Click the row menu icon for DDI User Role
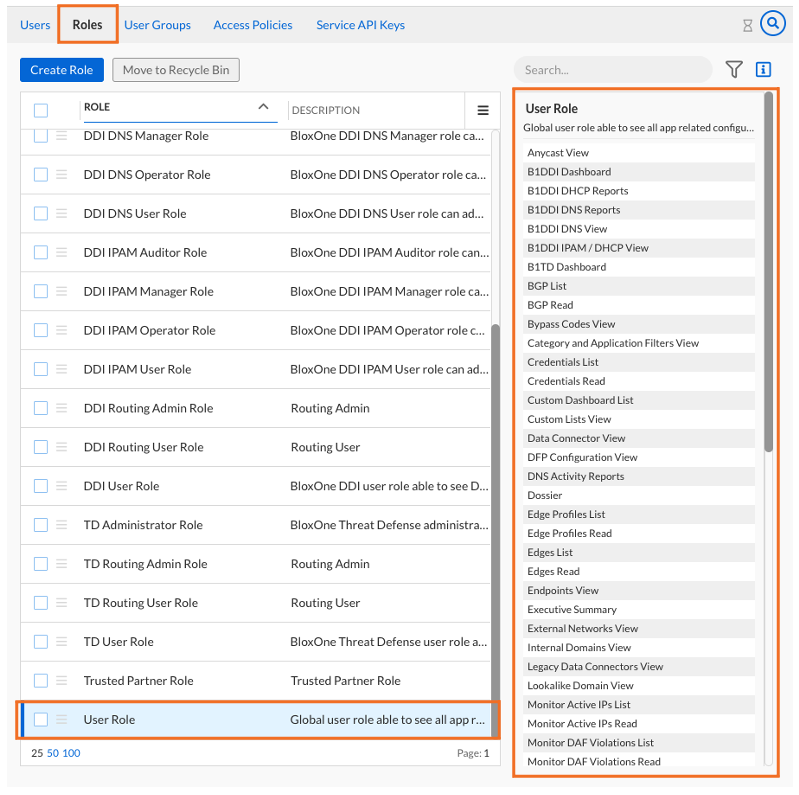The image size is (799, 795). (x=62, y=486)
